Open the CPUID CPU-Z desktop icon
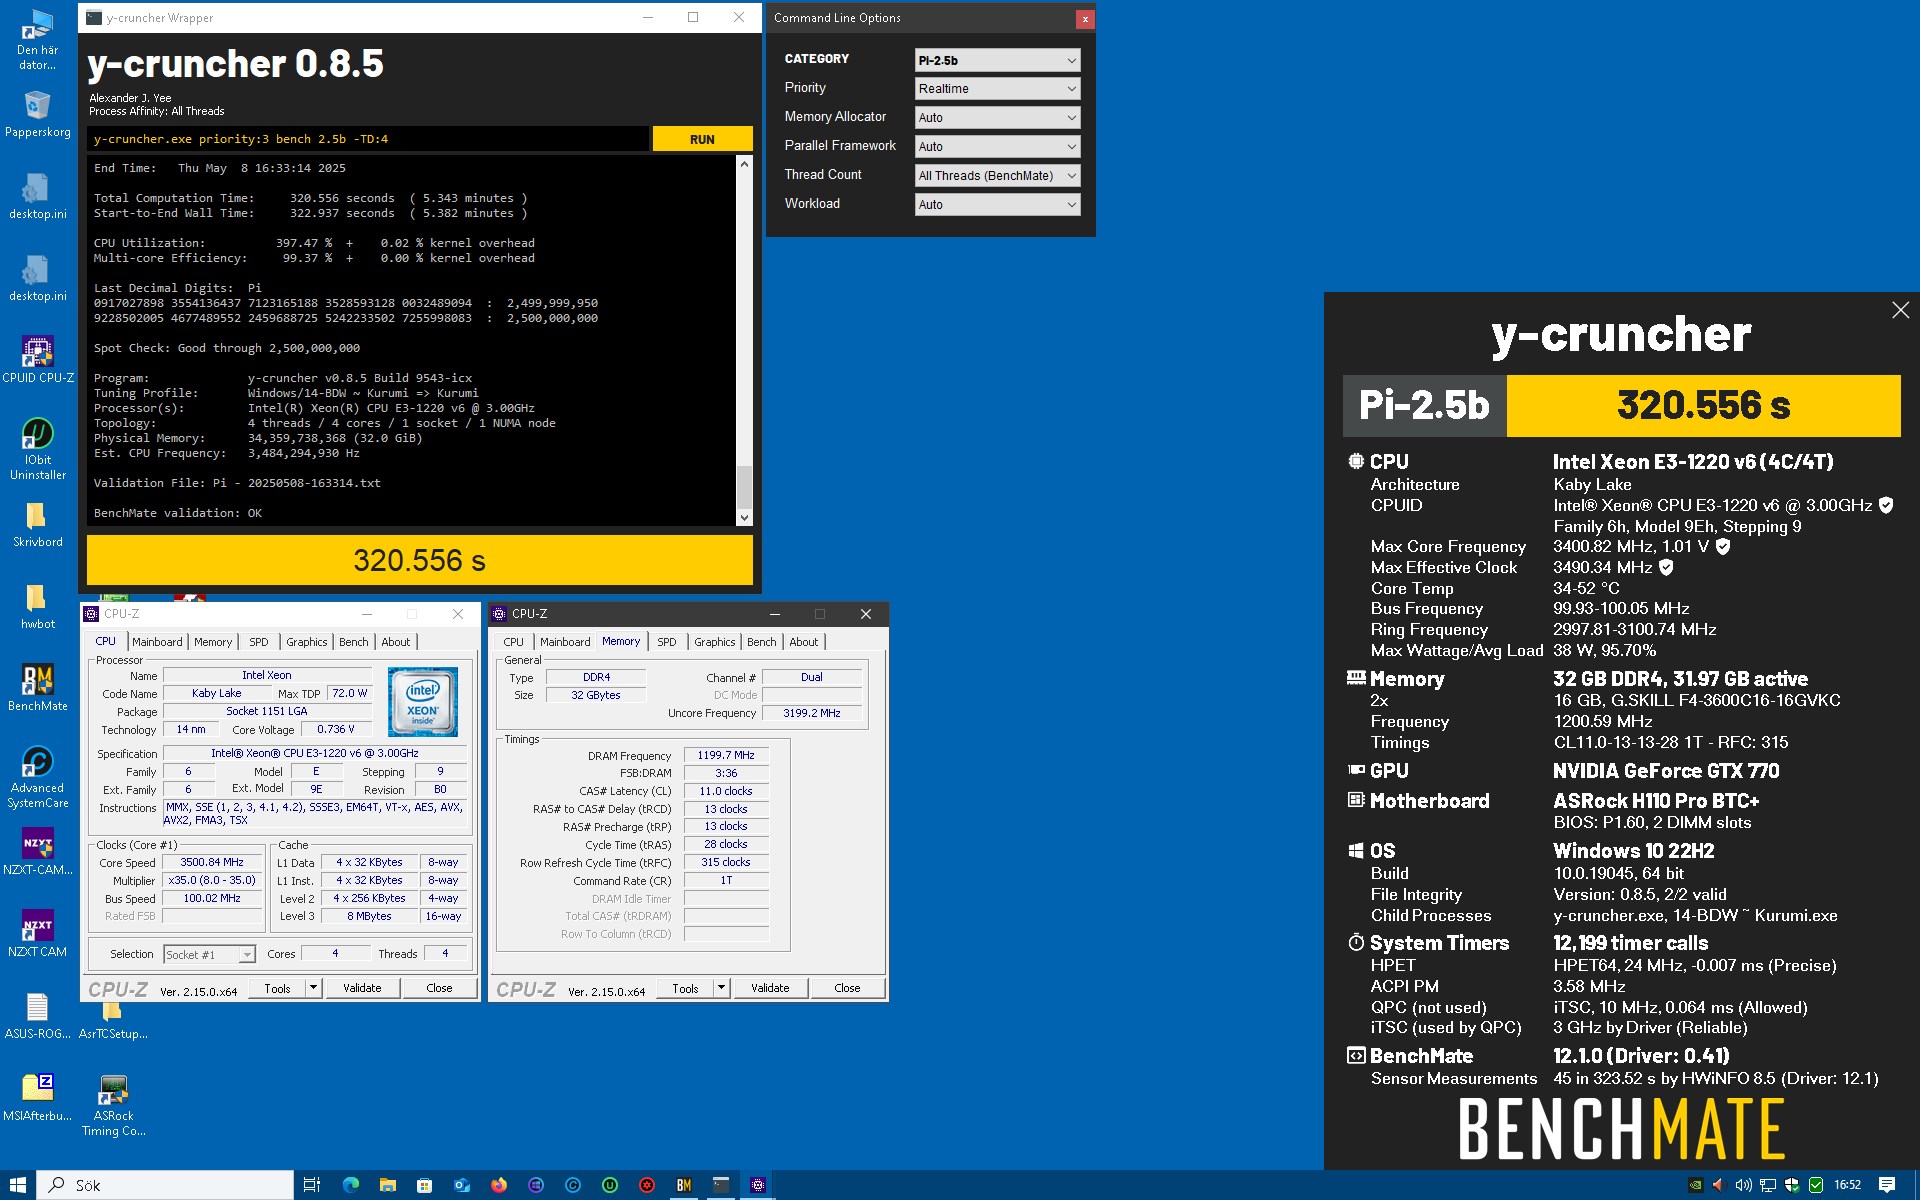1920x1200 pixels. tap(37, 360)
